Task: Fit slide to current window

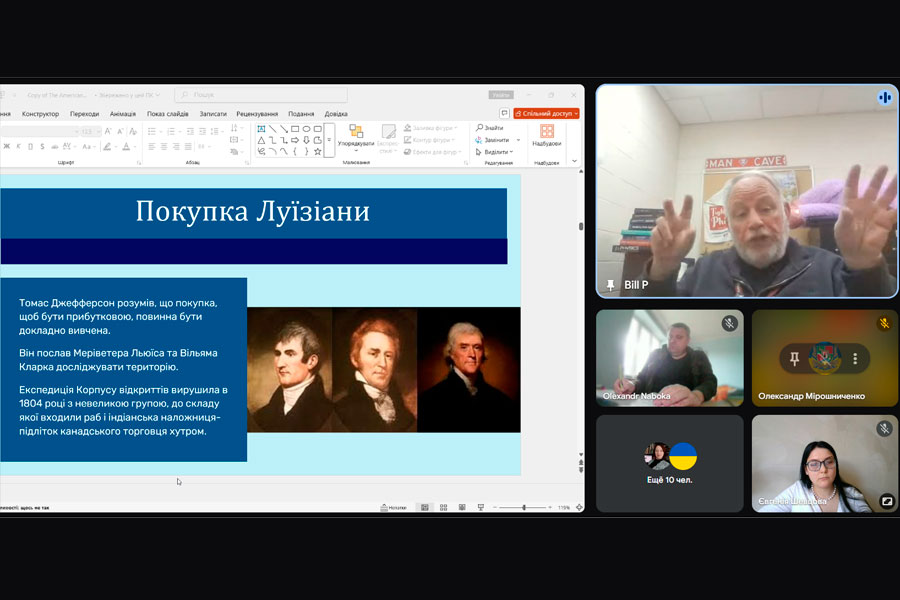Action: click(579, 507)
